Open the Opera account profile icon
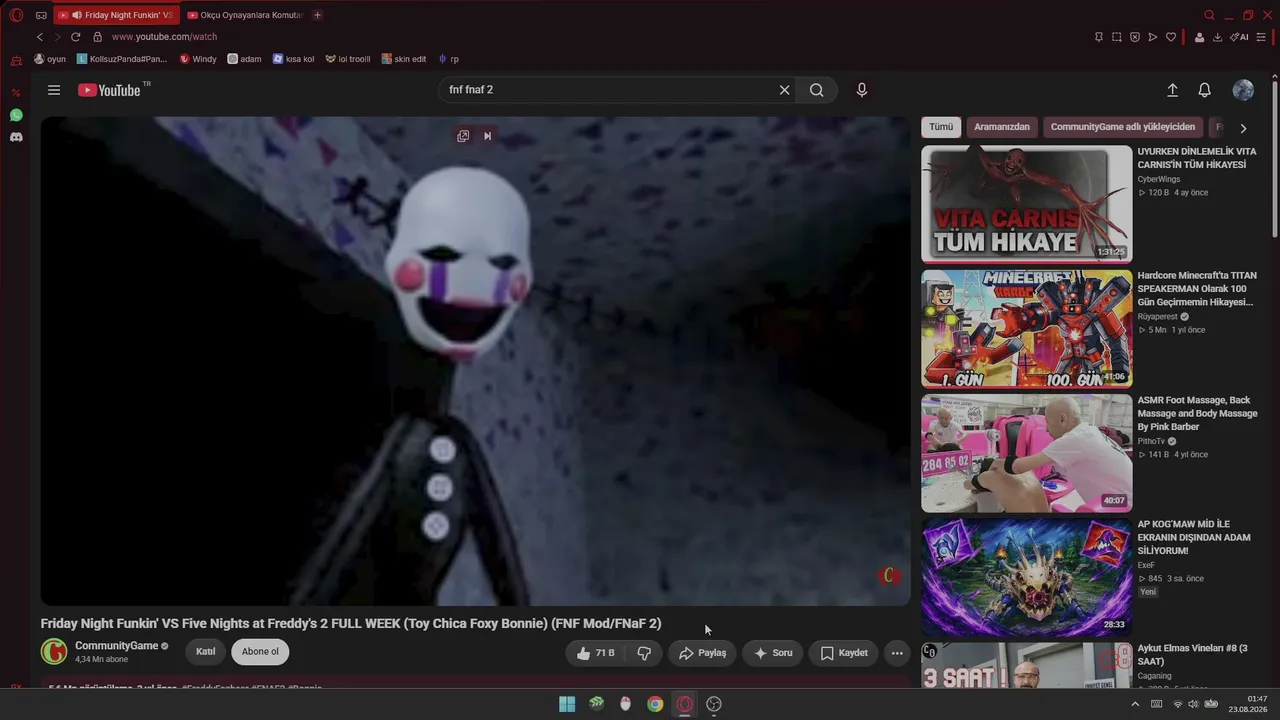Screen dimensions: 1280x720 [1199, 37]
